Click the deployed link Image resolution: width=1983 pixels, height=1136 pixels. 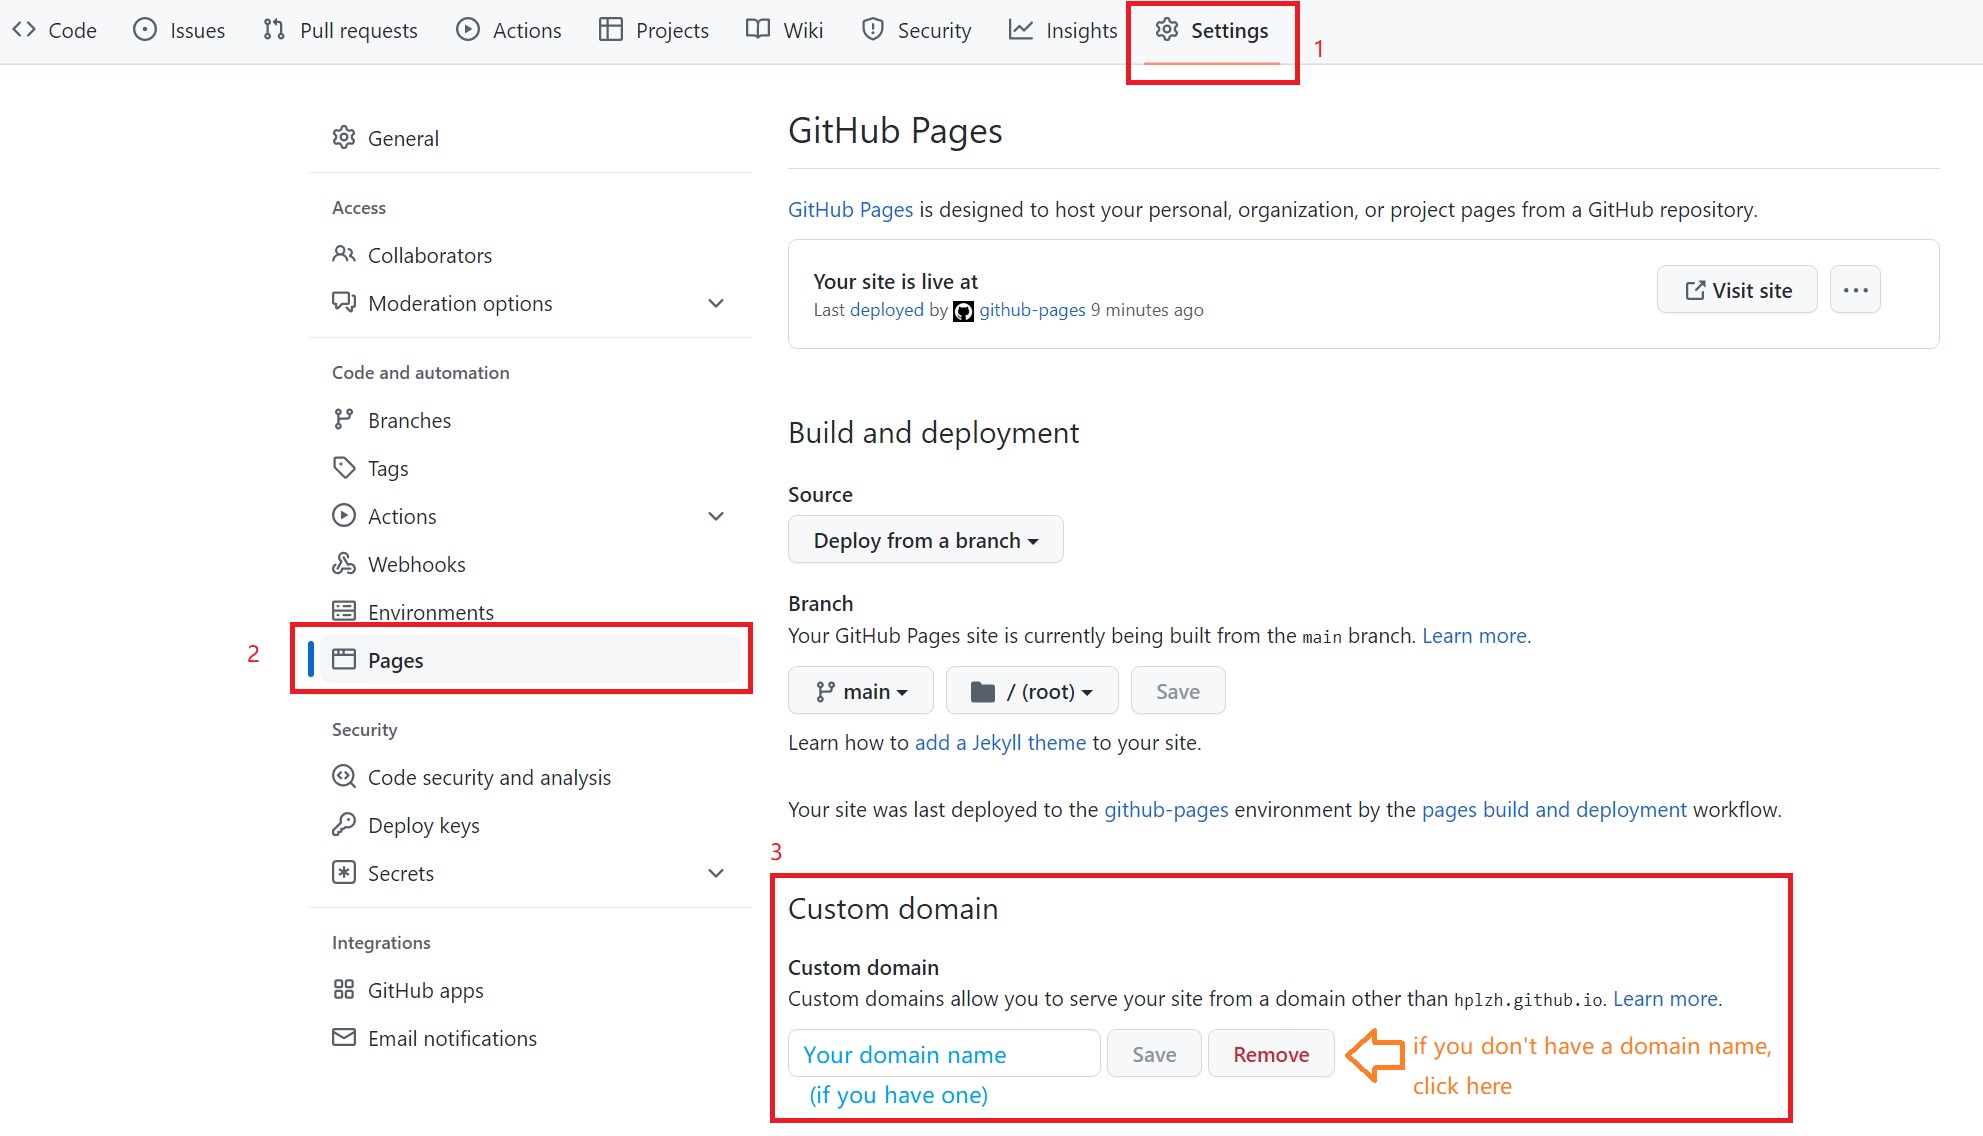point(886,310)
